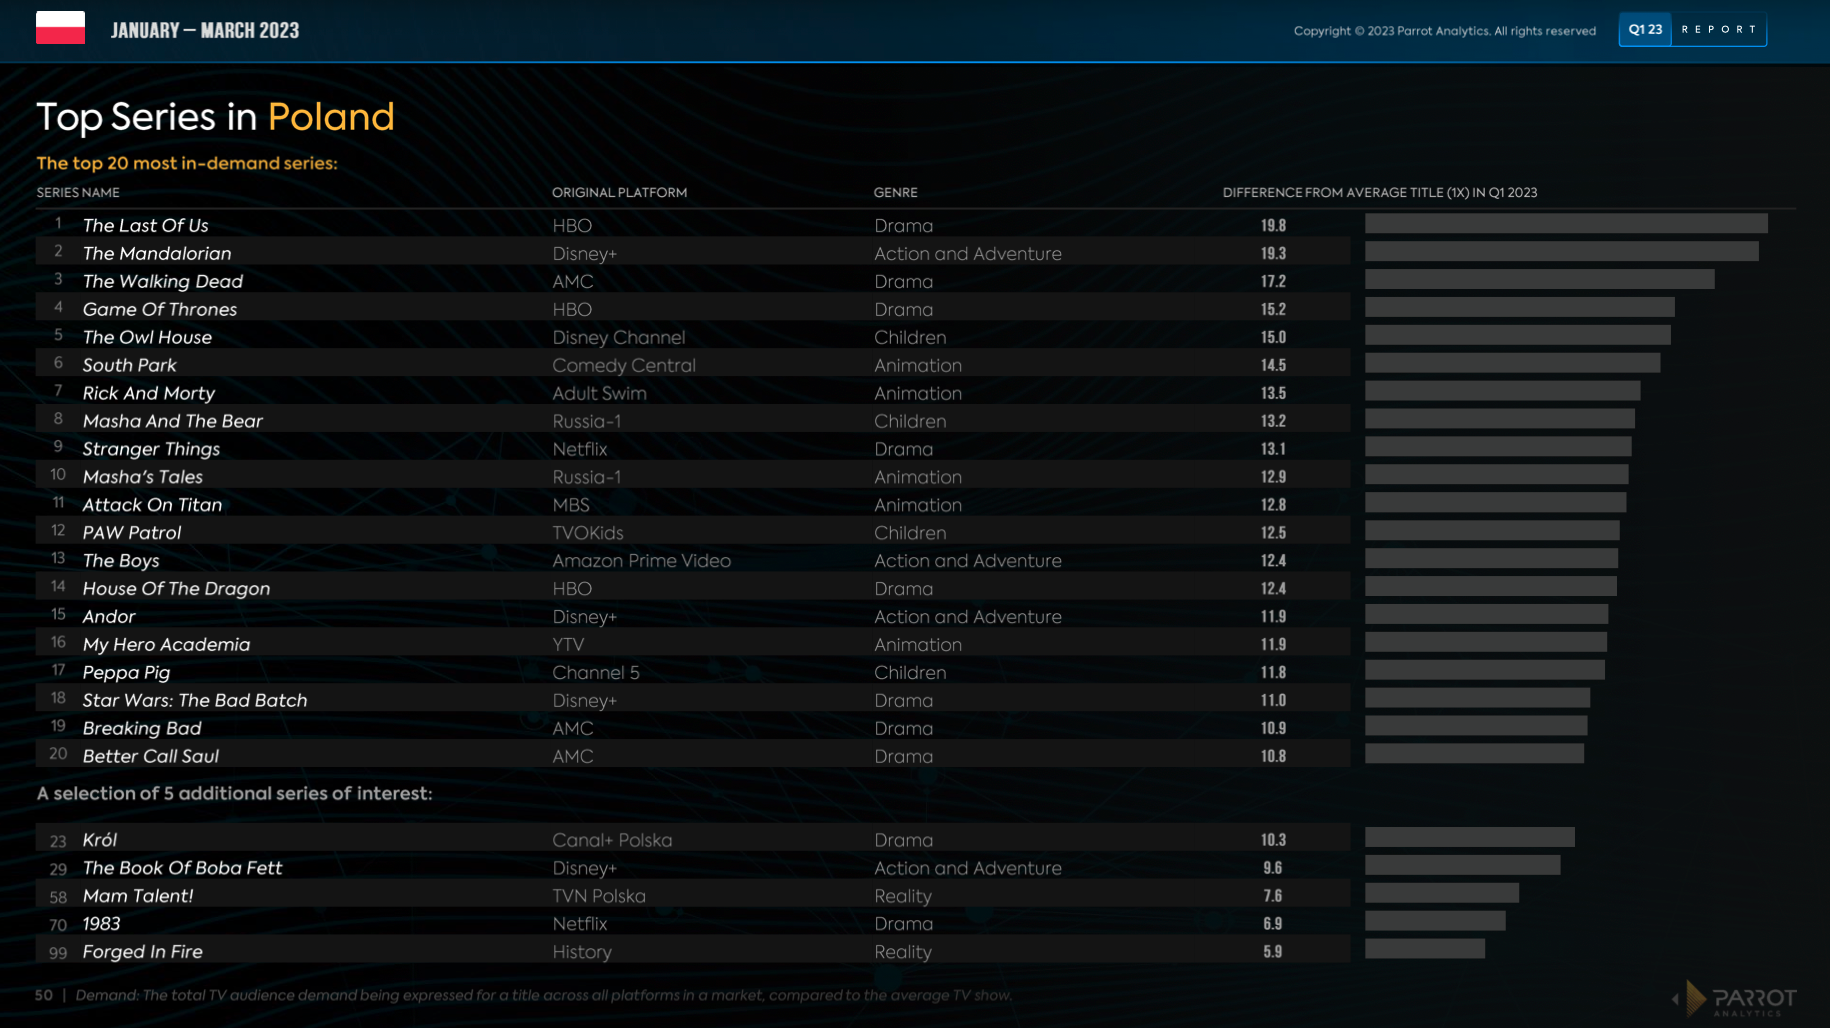1830x1028 pixels.
Task: Click 'Comedy Central' platform cell
Action: [624, 365]
